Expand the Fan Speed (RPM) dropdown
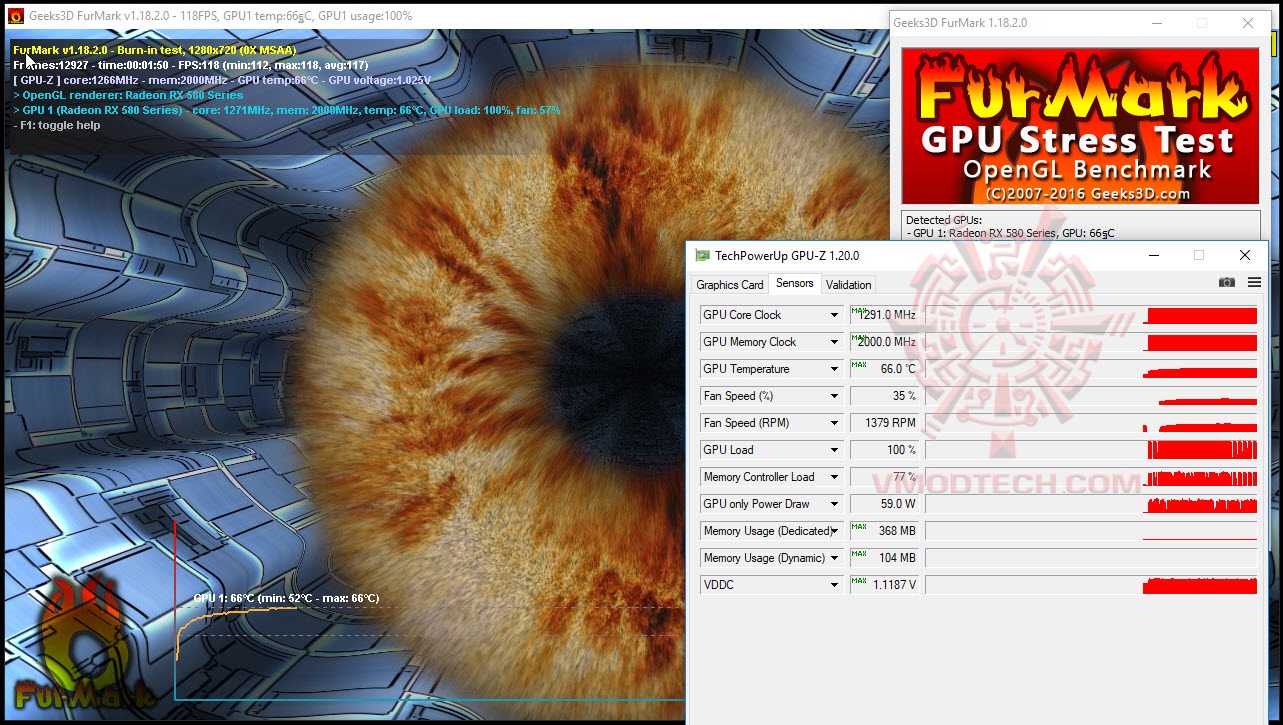Viewport: 1283px width, 725px height. click(x=834, y=423)
